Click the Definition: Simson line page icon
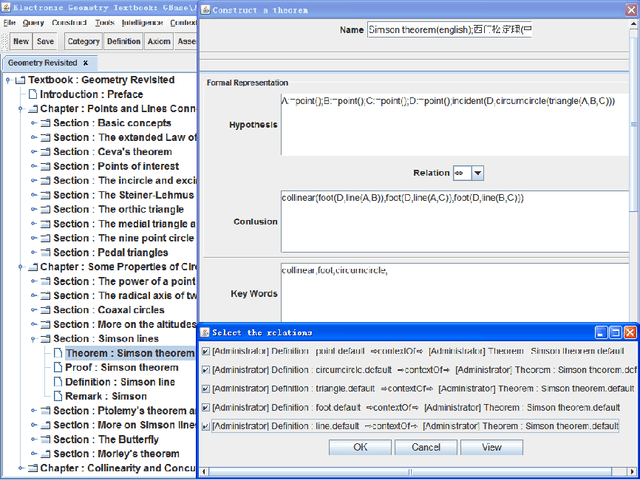 (x=58, y=382)
